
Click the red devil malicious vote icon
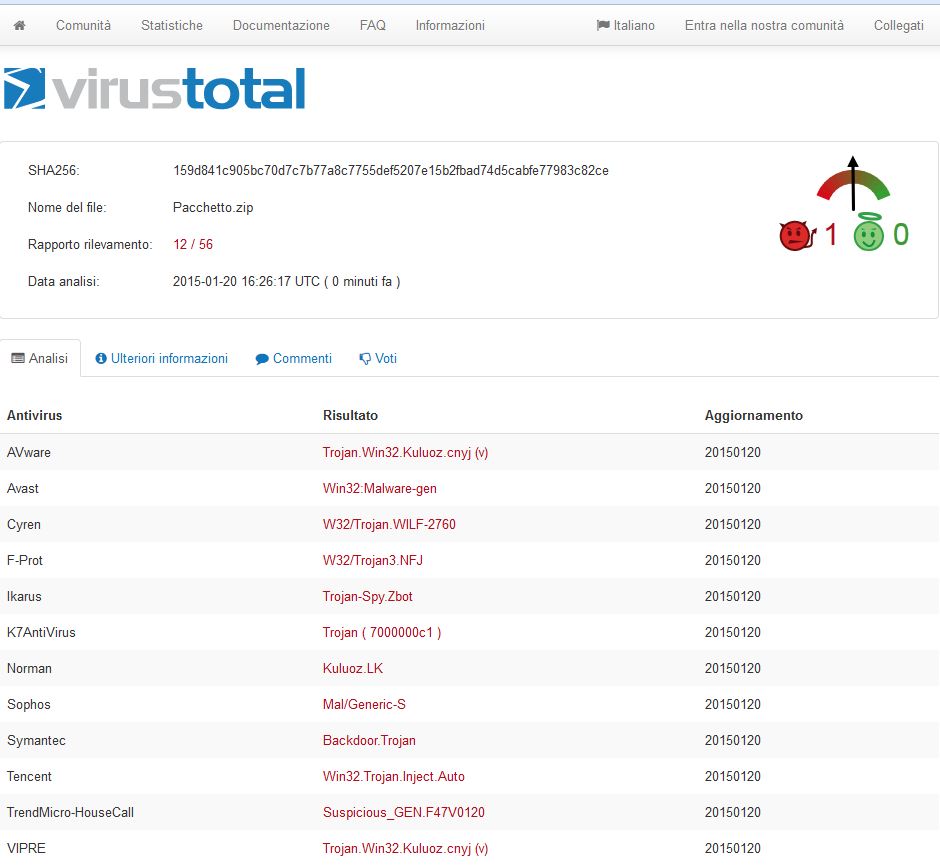point(797,236)
